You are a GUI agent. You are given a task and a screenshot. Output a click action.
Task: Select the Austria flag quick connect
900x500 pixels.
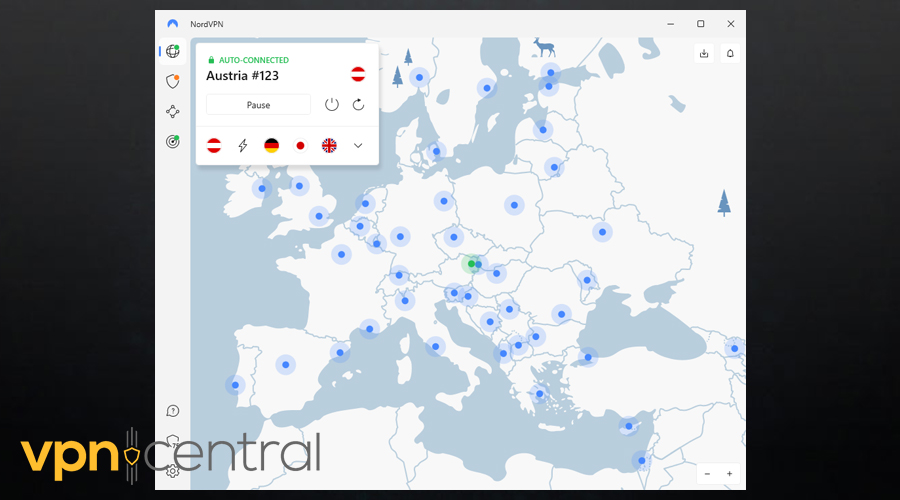point(214,146)
